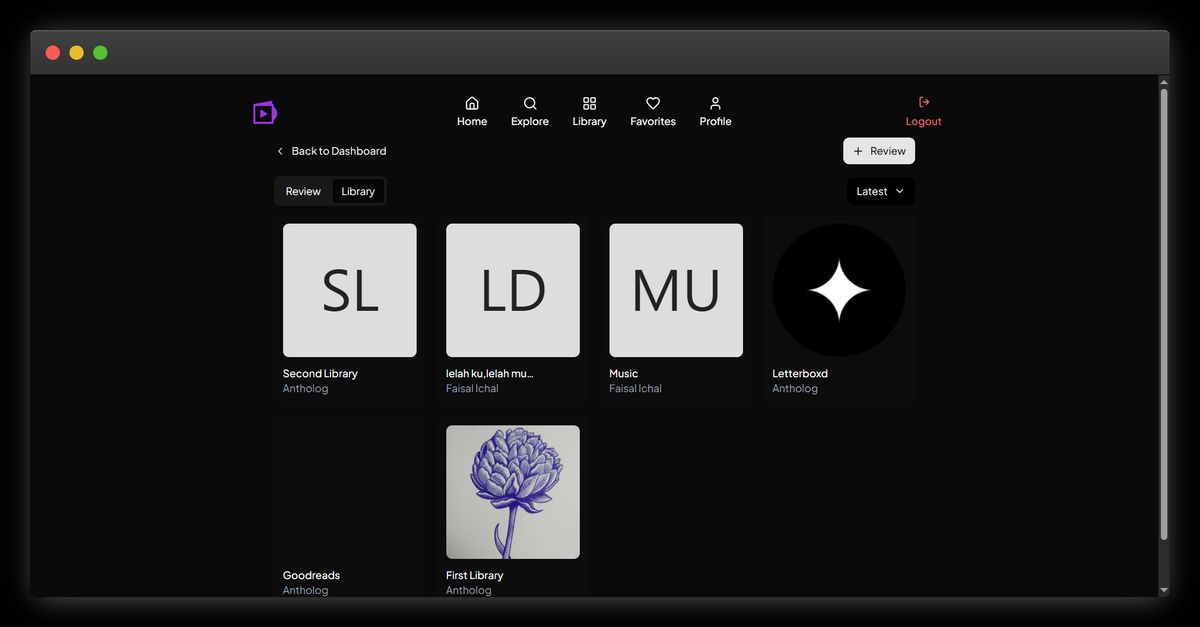This screenshot has width=1200, height=627.
Task: Open the Second Library SL thumbnail
Action: click(350, 290)
